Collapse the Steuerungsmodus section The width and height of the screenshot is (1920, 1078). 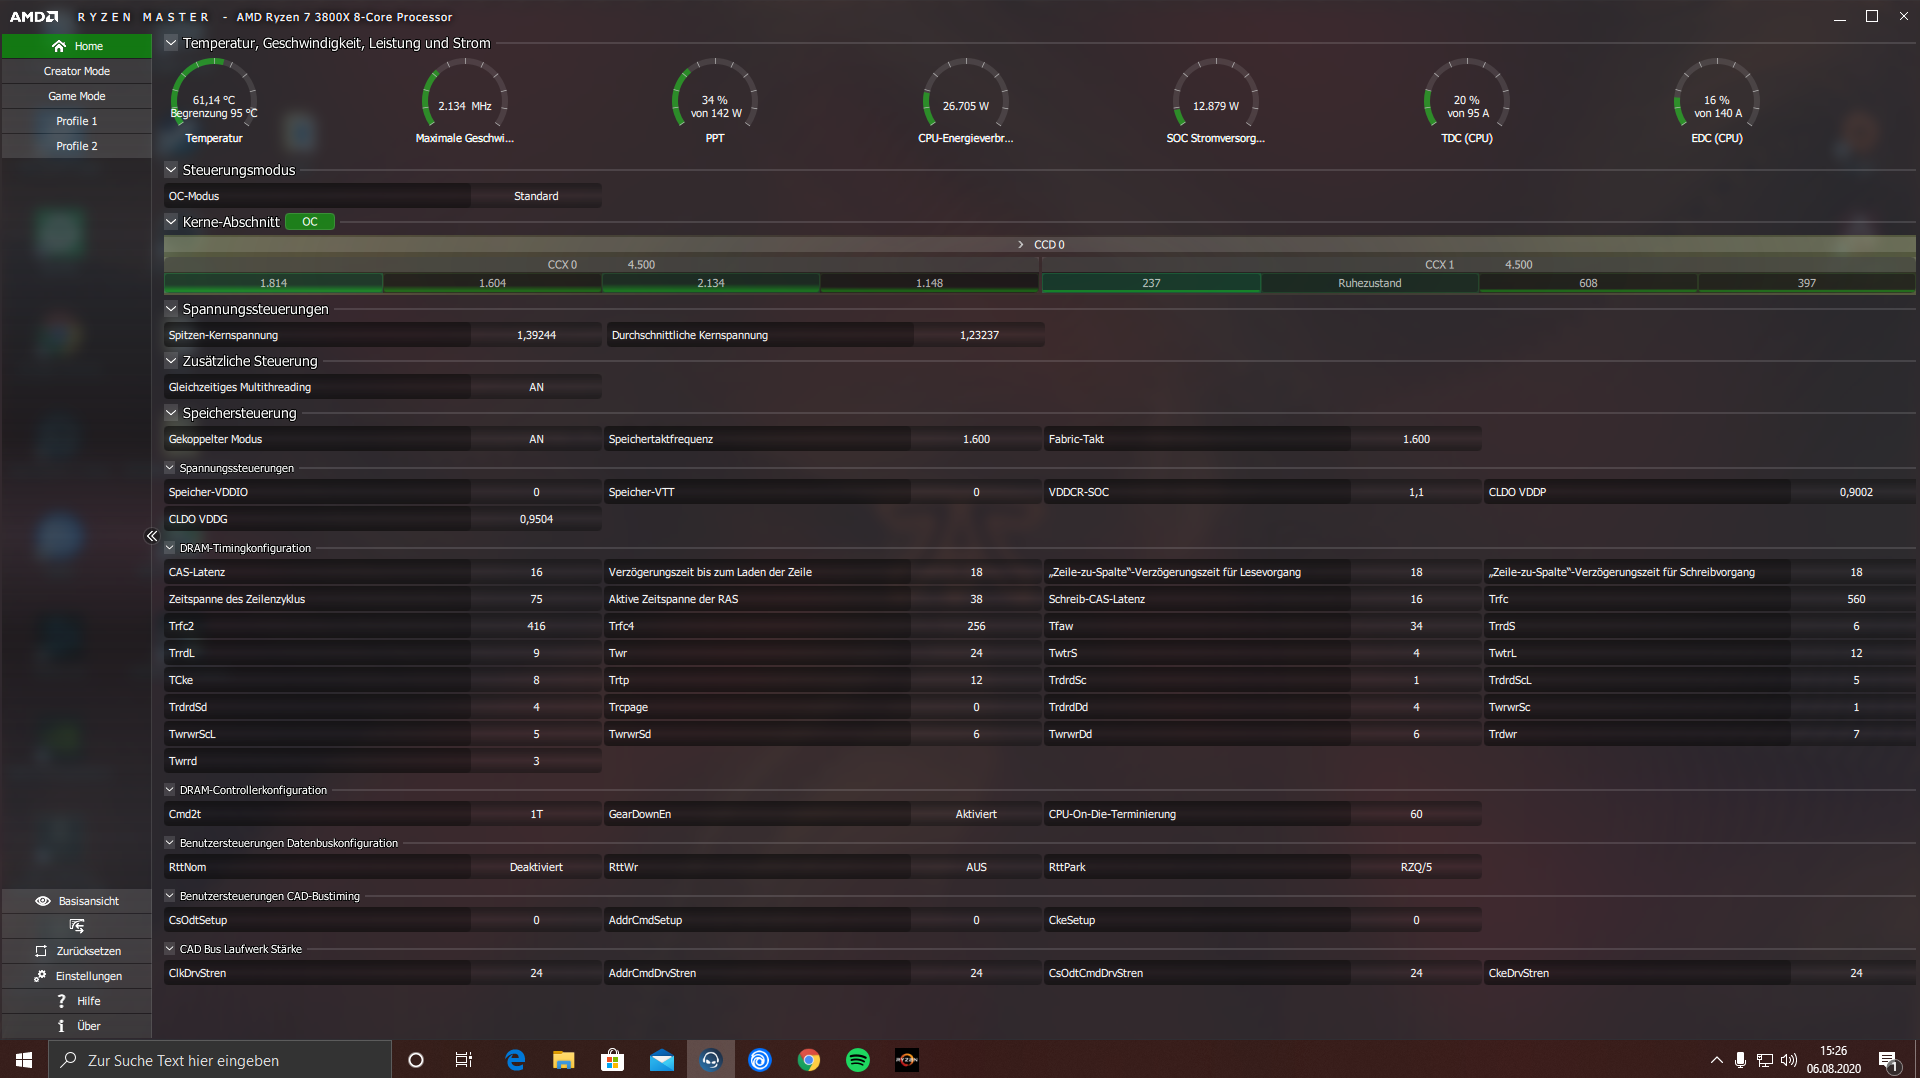point(171,170)
